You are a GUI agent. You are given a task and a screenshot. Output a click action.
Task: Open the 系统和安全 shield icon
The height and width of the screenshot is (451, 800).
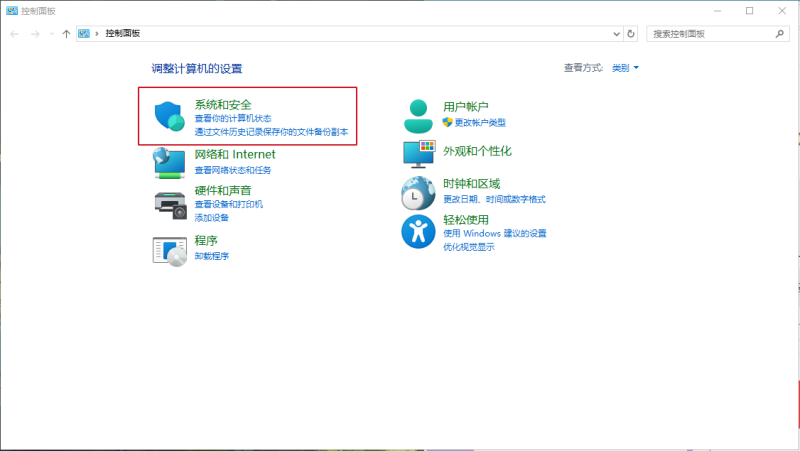[169, 116]
